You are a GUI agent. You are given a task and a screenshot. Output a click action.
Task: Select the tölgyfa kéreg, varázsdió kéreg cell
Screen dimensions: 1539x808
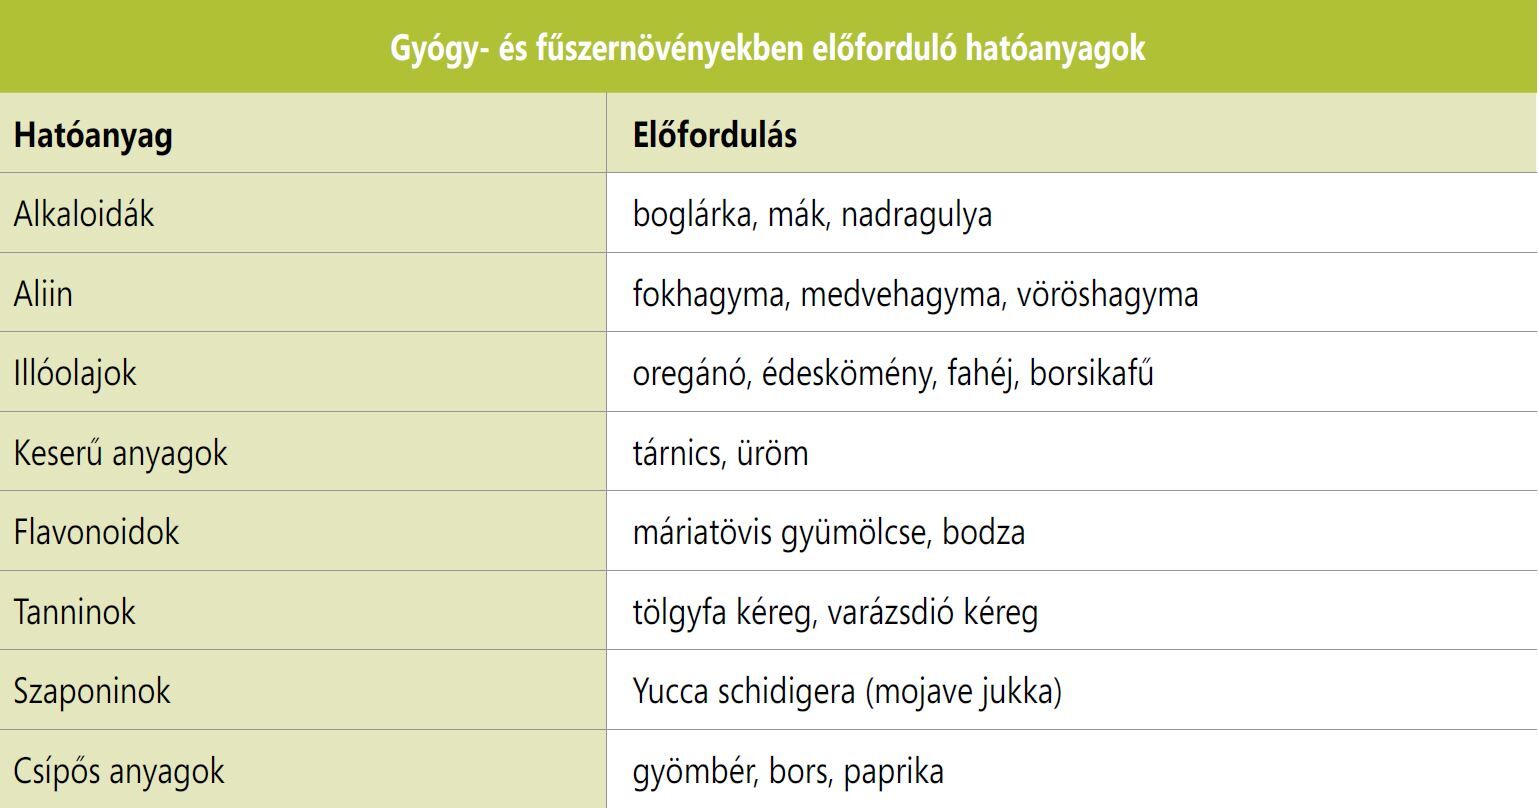pos(835,611)
